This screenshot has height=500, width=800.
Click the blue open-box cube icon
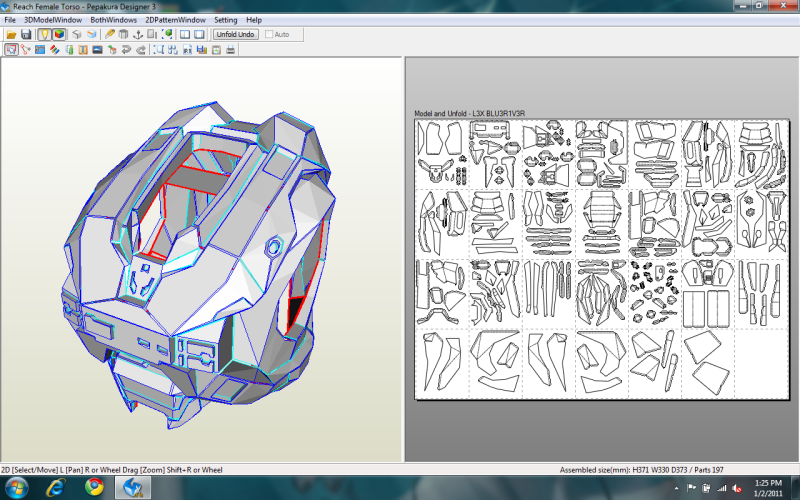91,35
